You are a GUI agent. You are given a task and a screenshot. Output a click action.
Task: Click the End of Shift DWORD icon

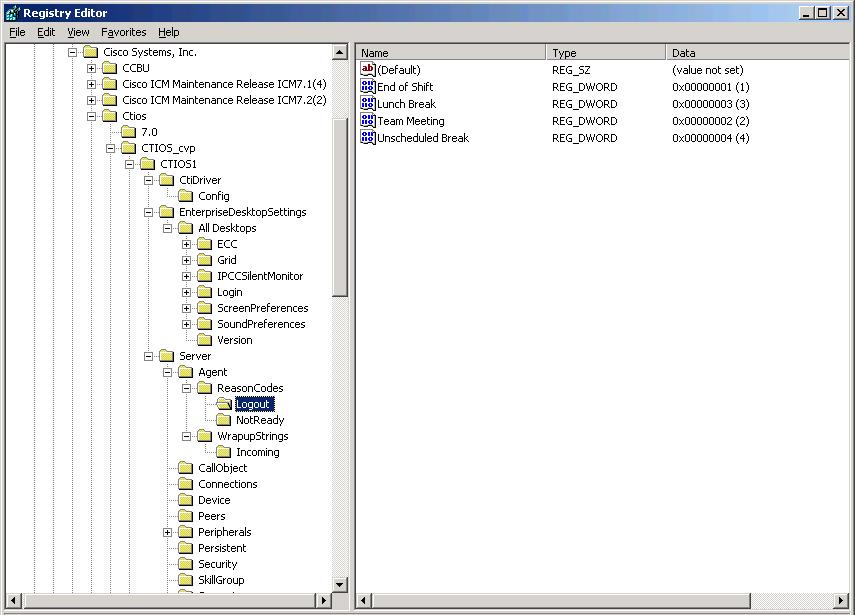368,87
